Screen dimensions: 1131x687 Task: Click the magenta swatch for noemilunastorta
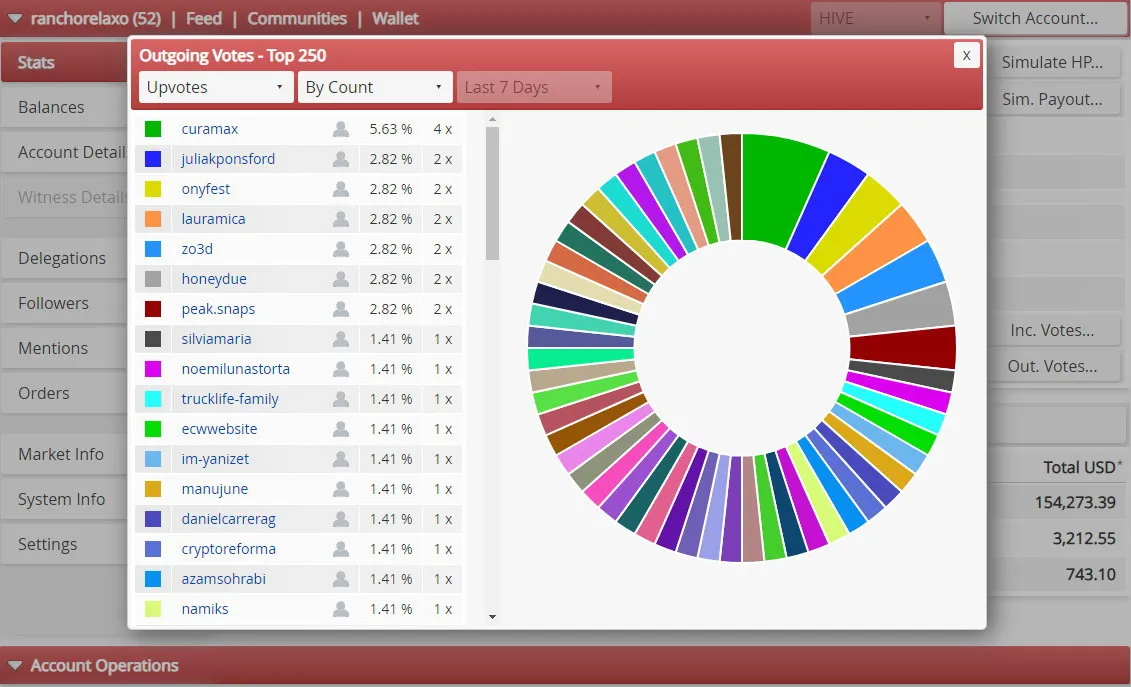coord(153,369)
